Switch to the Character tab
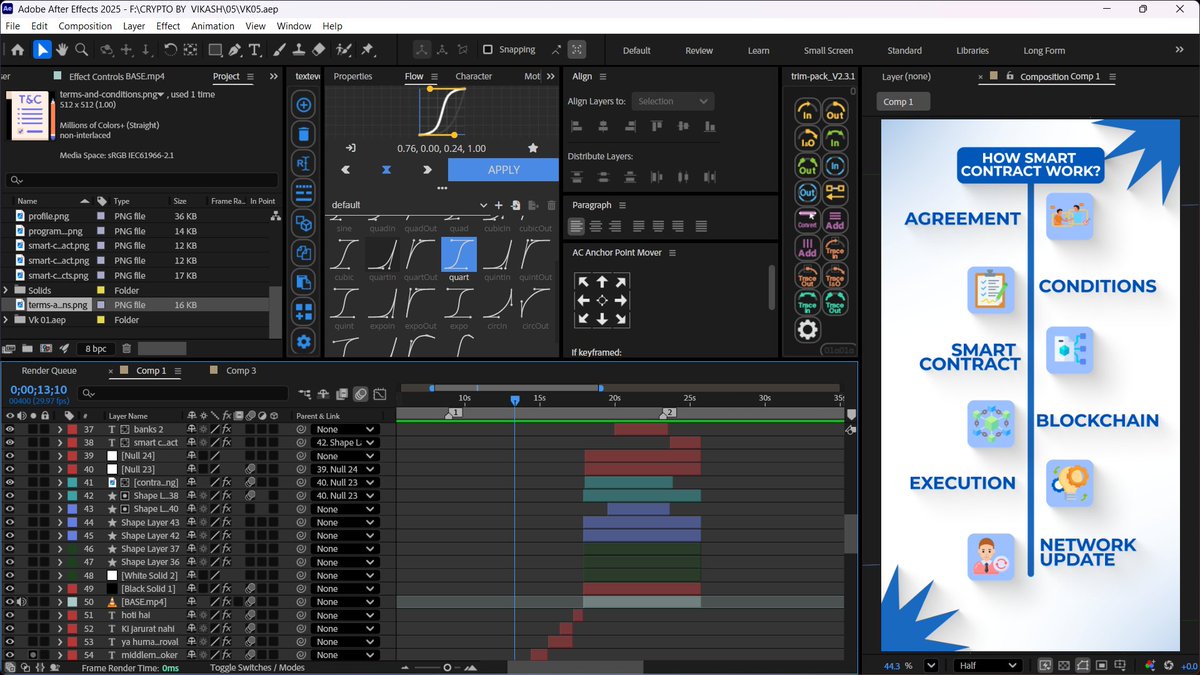The height and width of the screenshot is (675, 1200). [x=474, y=76]
